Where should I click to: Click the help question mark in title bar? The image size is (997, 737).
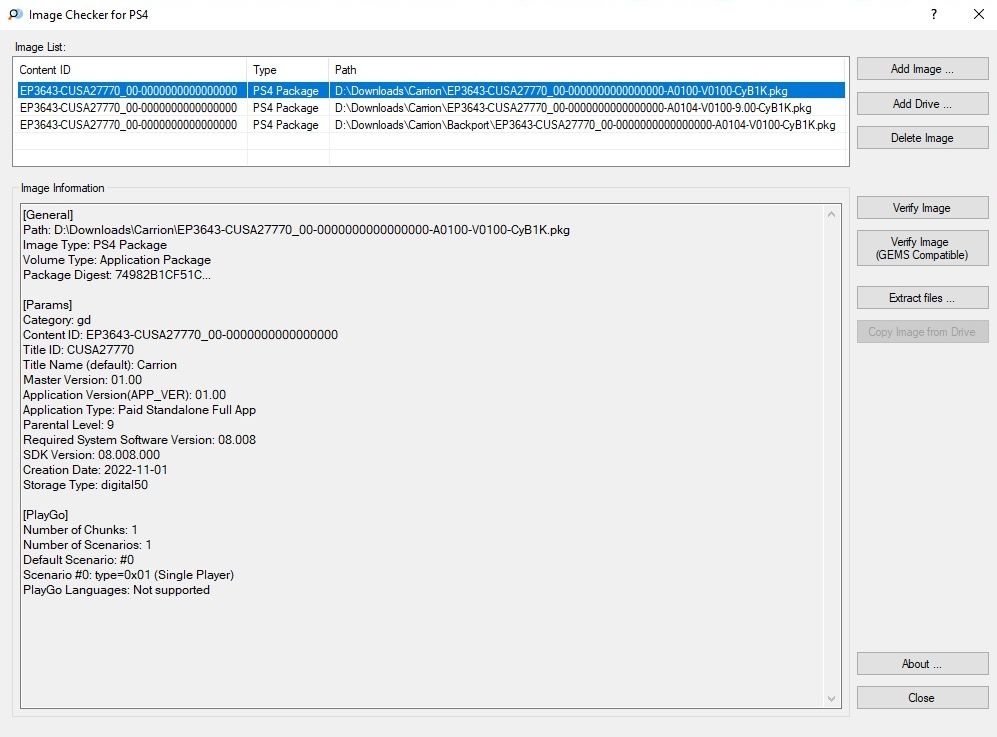[933, 14]
